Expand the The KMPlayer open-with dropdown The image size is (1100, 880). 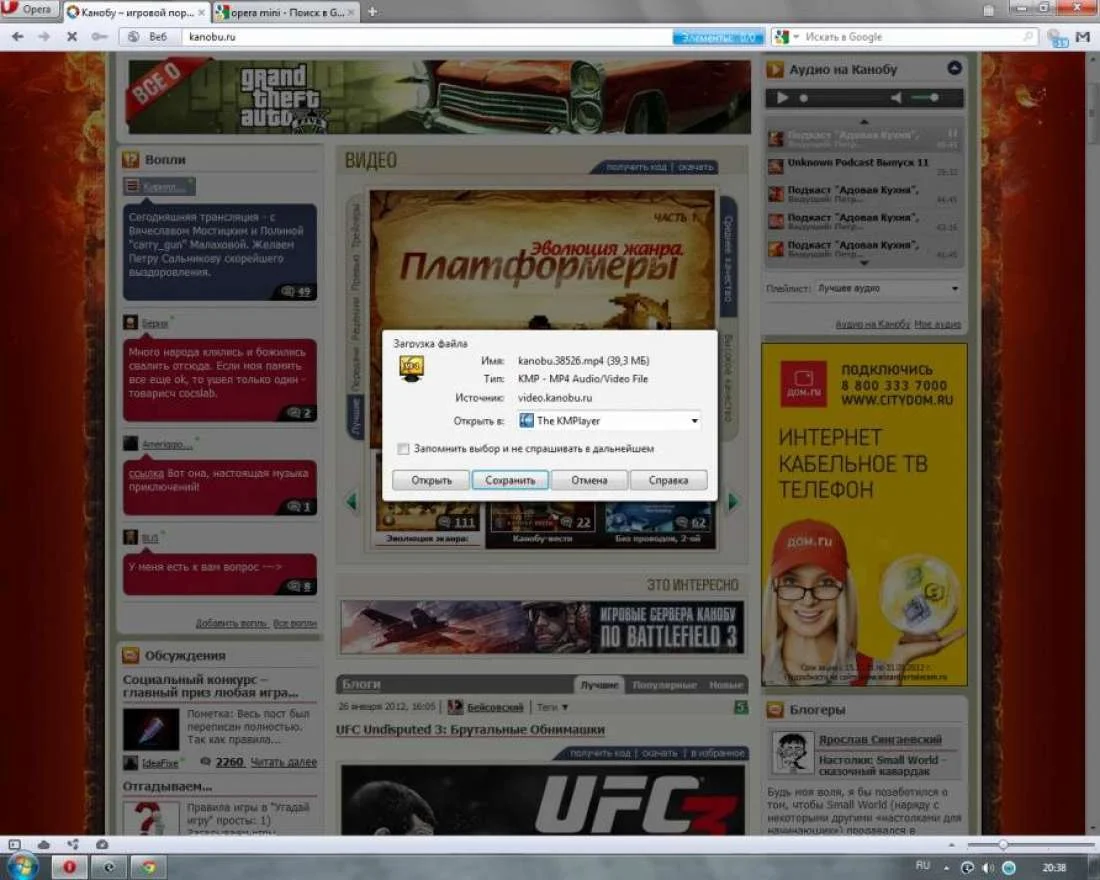point(609,420)
